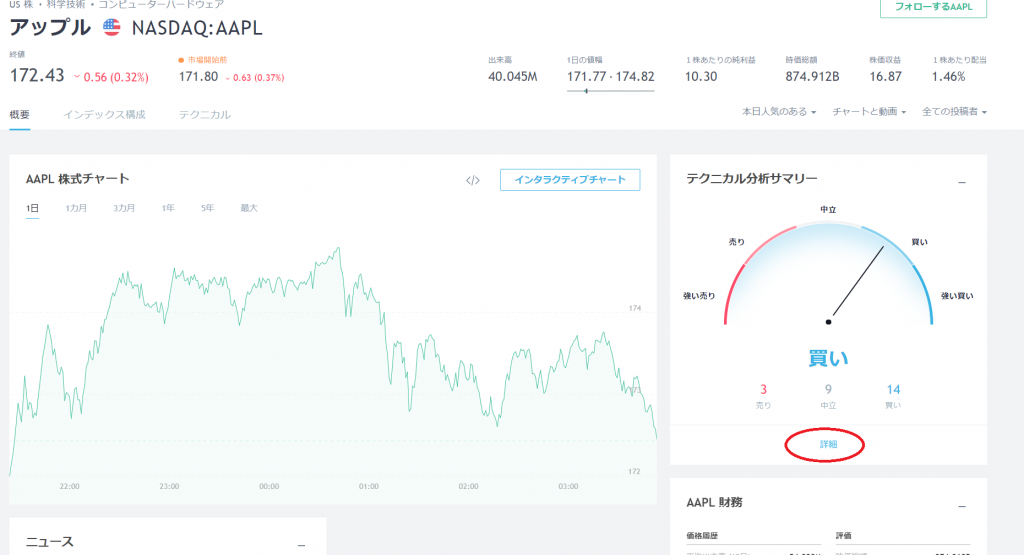Open the 本日人気のある dropdown
The image size is (1024, 555).
pyautogui.click(x=778, y=112)
